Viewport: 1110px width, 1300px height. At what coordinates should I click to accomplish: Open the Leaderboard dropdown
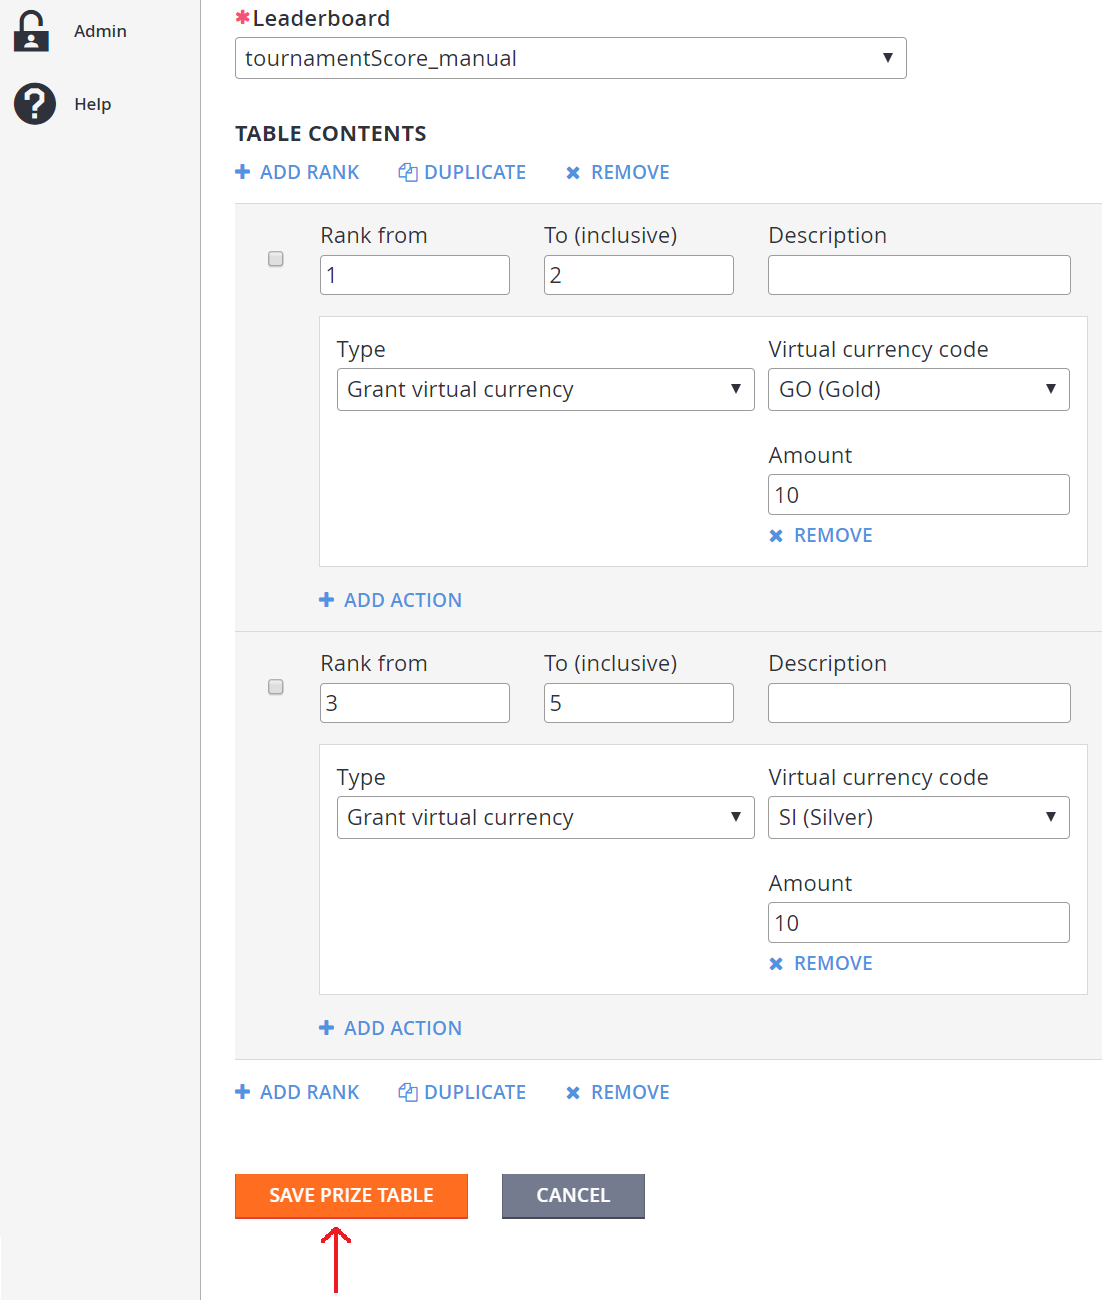tap(570, 58)
